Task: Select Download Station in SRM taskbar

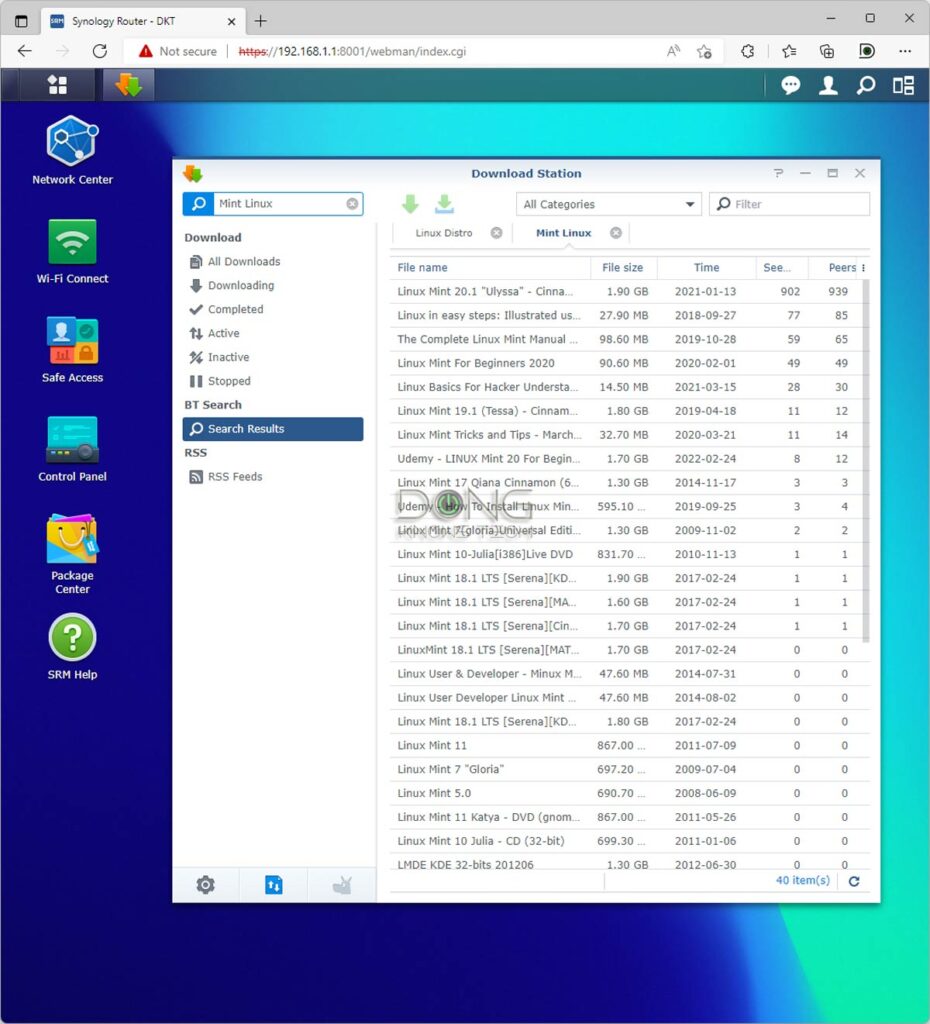Action: pos(129,85)
